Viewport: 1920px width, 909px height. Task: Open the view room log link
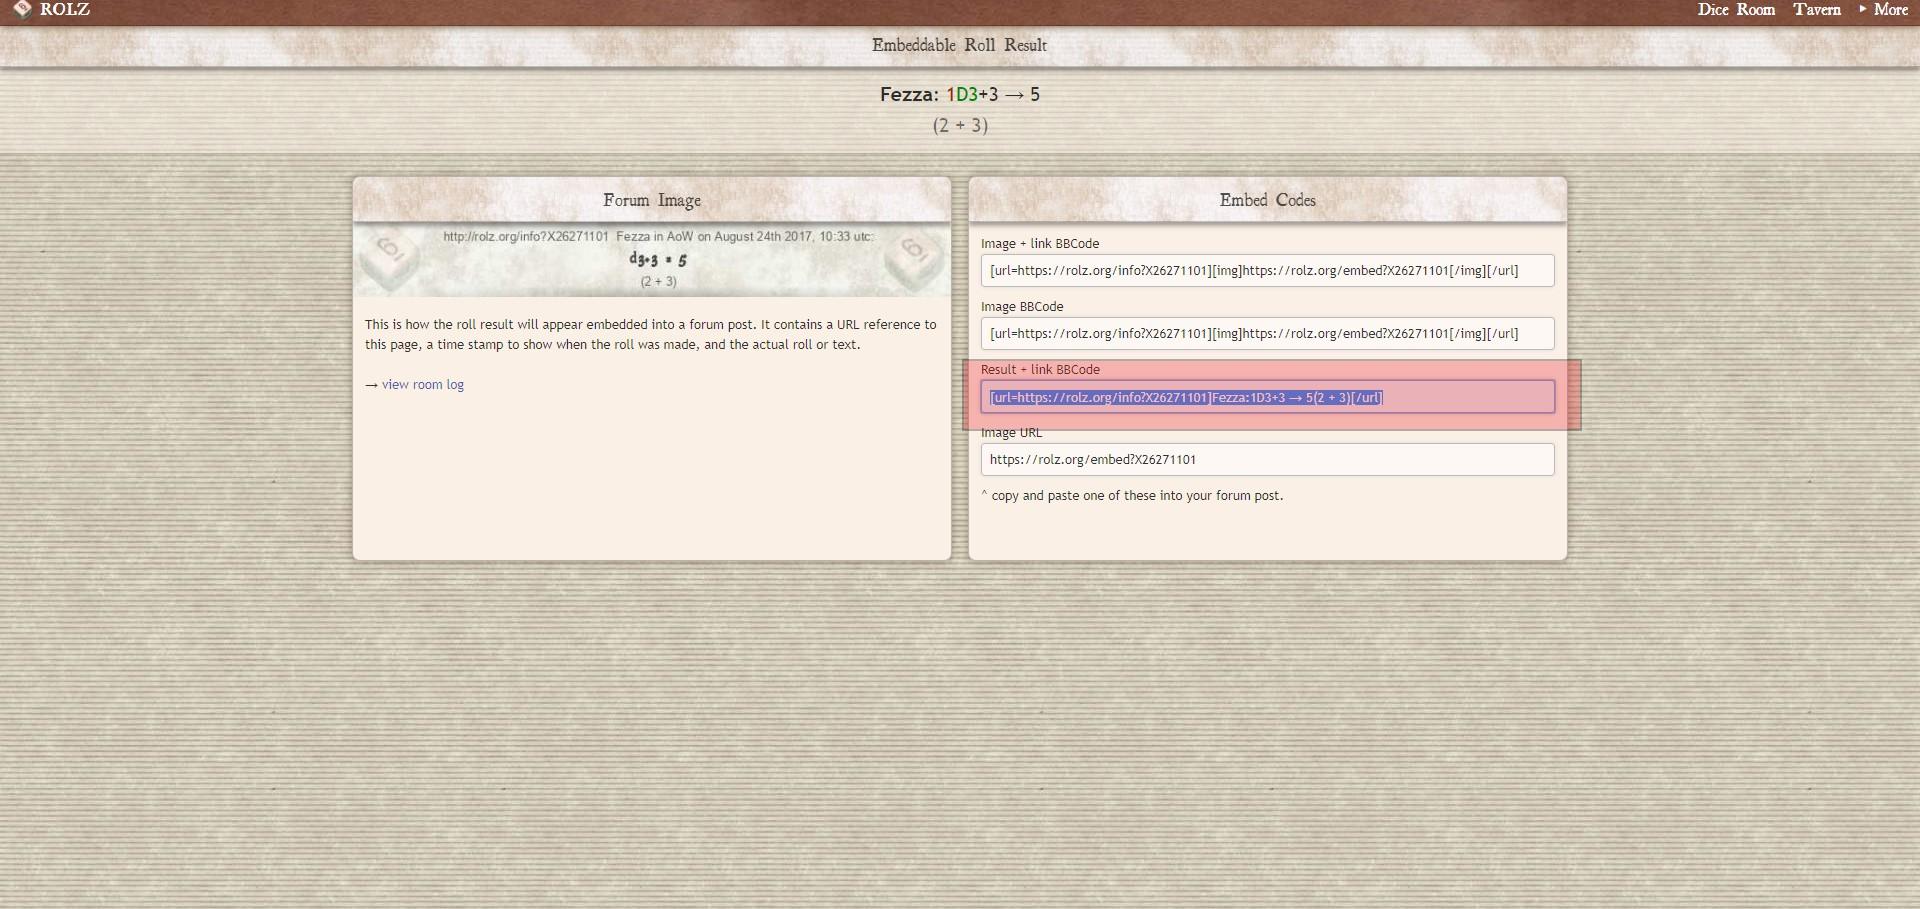[422, 385]
